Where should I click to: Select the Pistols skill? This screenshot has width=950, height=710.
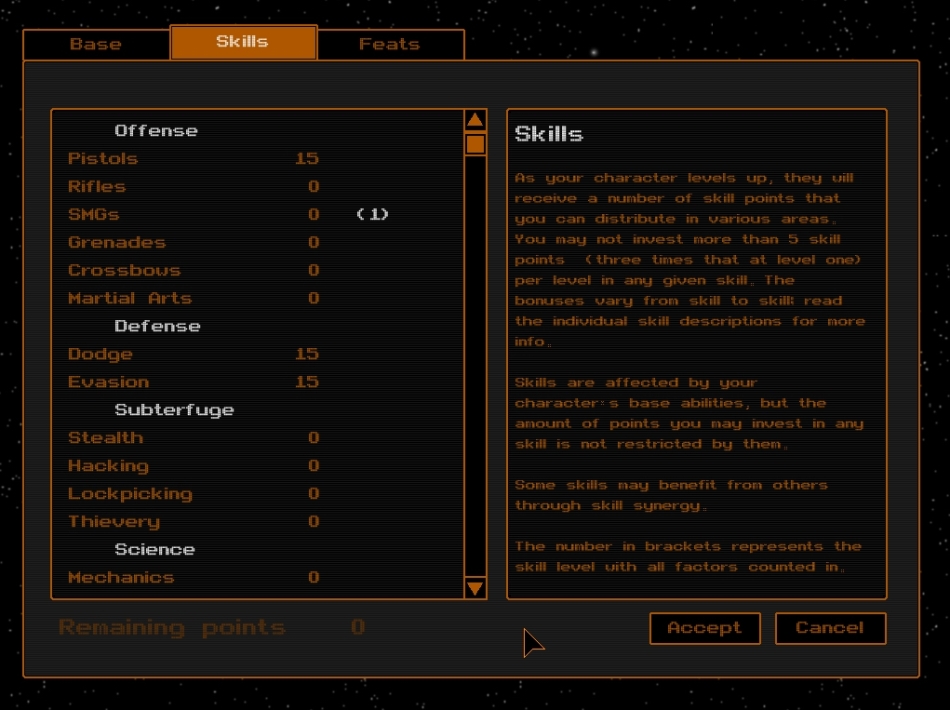pos(103,159)
